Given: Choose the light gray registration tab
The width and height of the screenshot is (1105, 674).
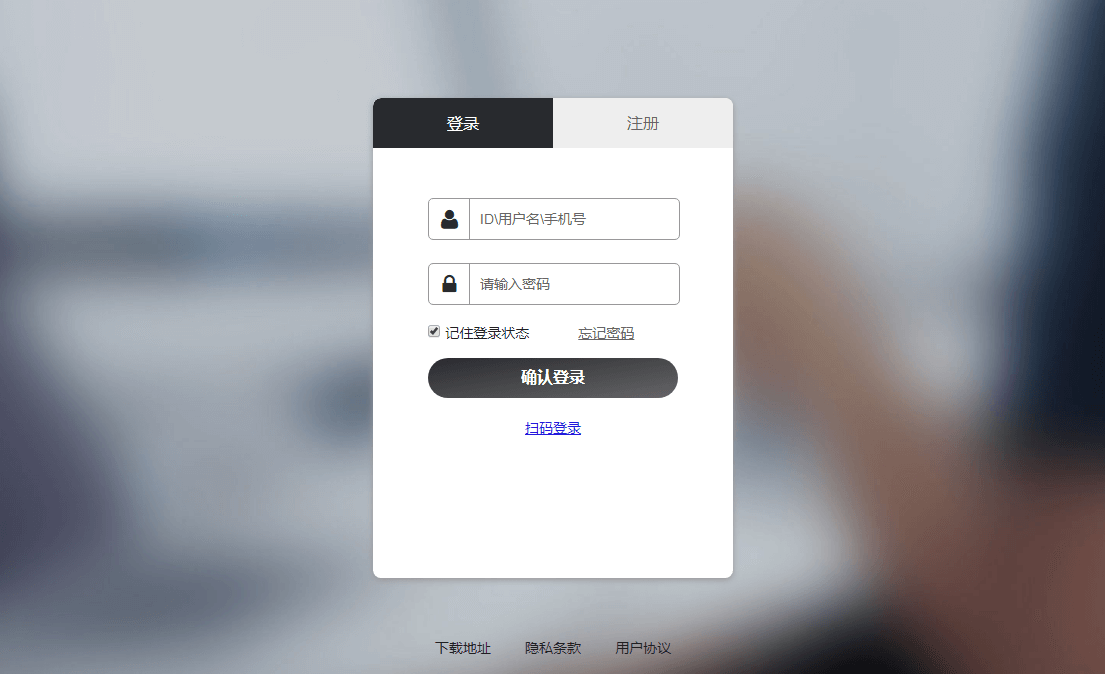Looking at the screenshot, I should pos(643,123).
